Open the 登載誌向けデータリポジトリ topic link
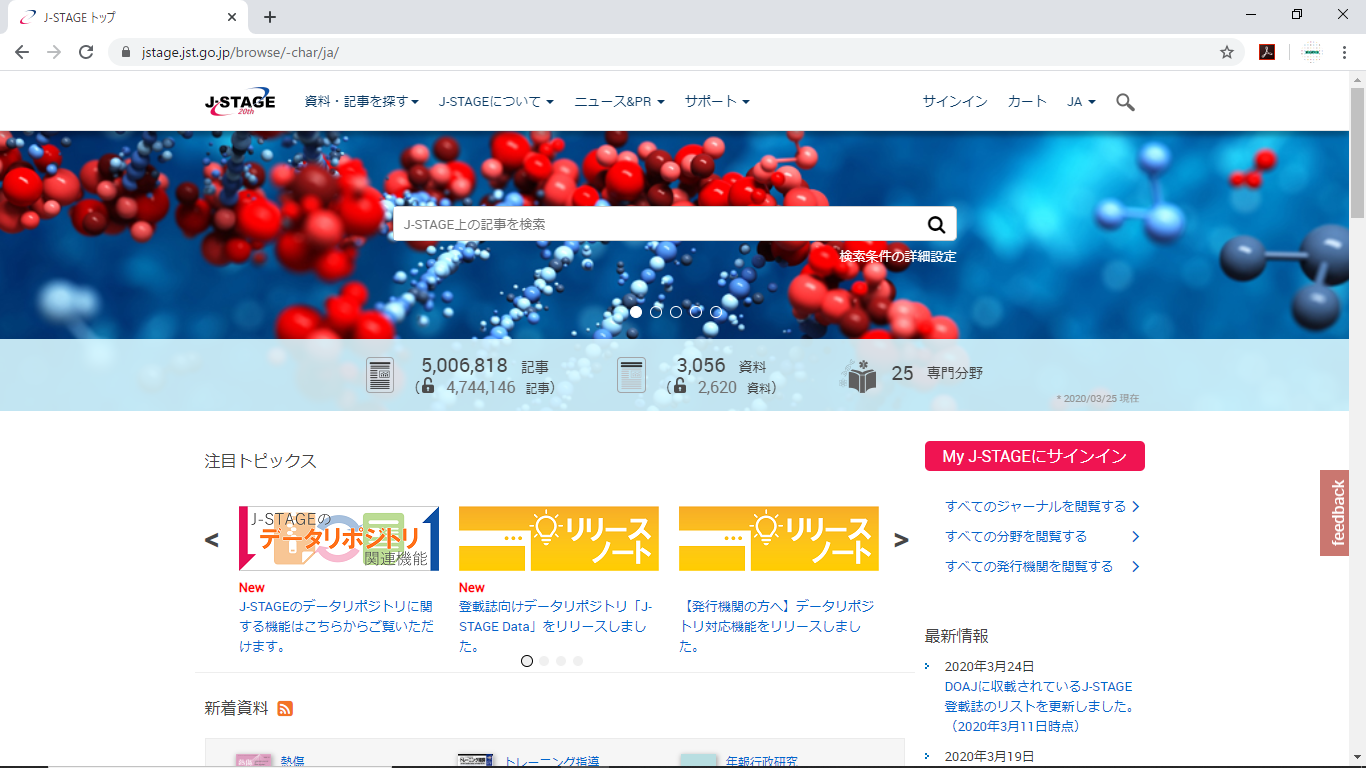 tap(556, 626)
